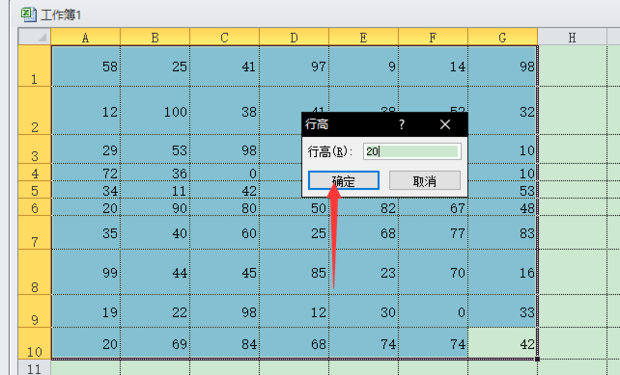The width and height of the screenshot is (620, 375).
Task: Select row 11 header
Action: coord(35,368)
